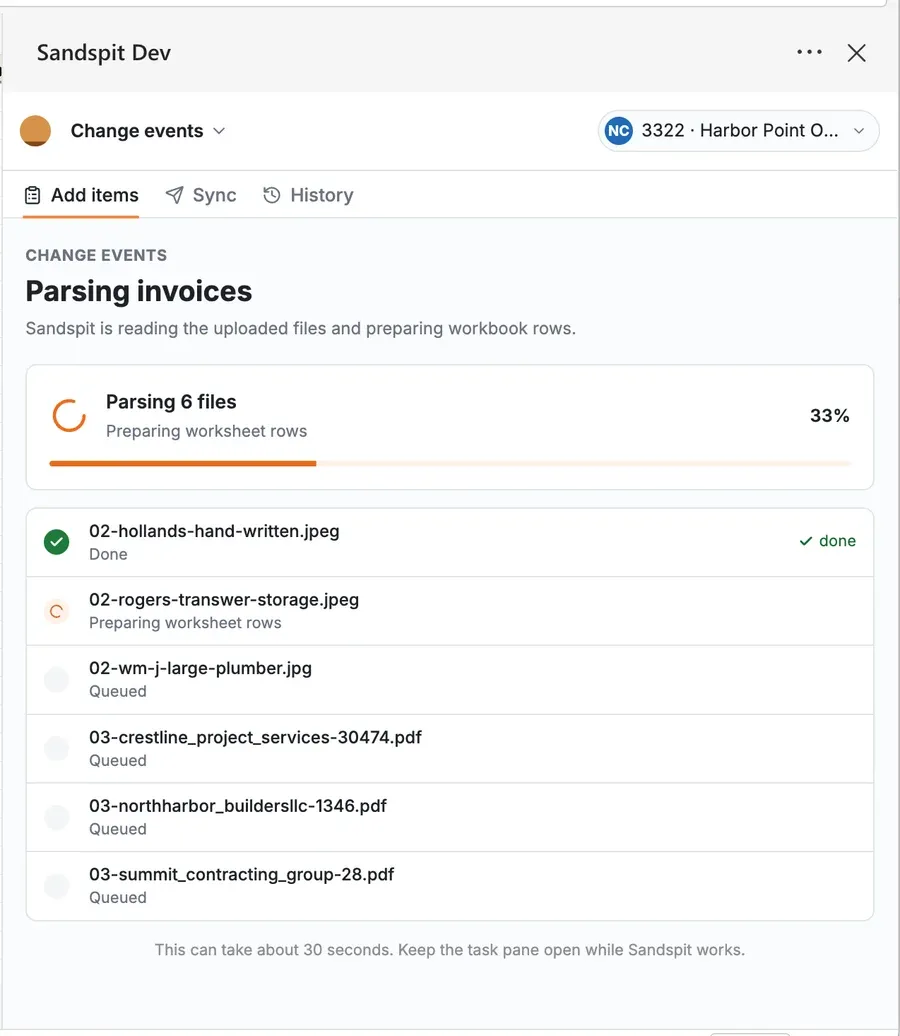Click the green checkmark for hollands file
The height and width of the screenshot is (1036, 900).
pos(57,542)
